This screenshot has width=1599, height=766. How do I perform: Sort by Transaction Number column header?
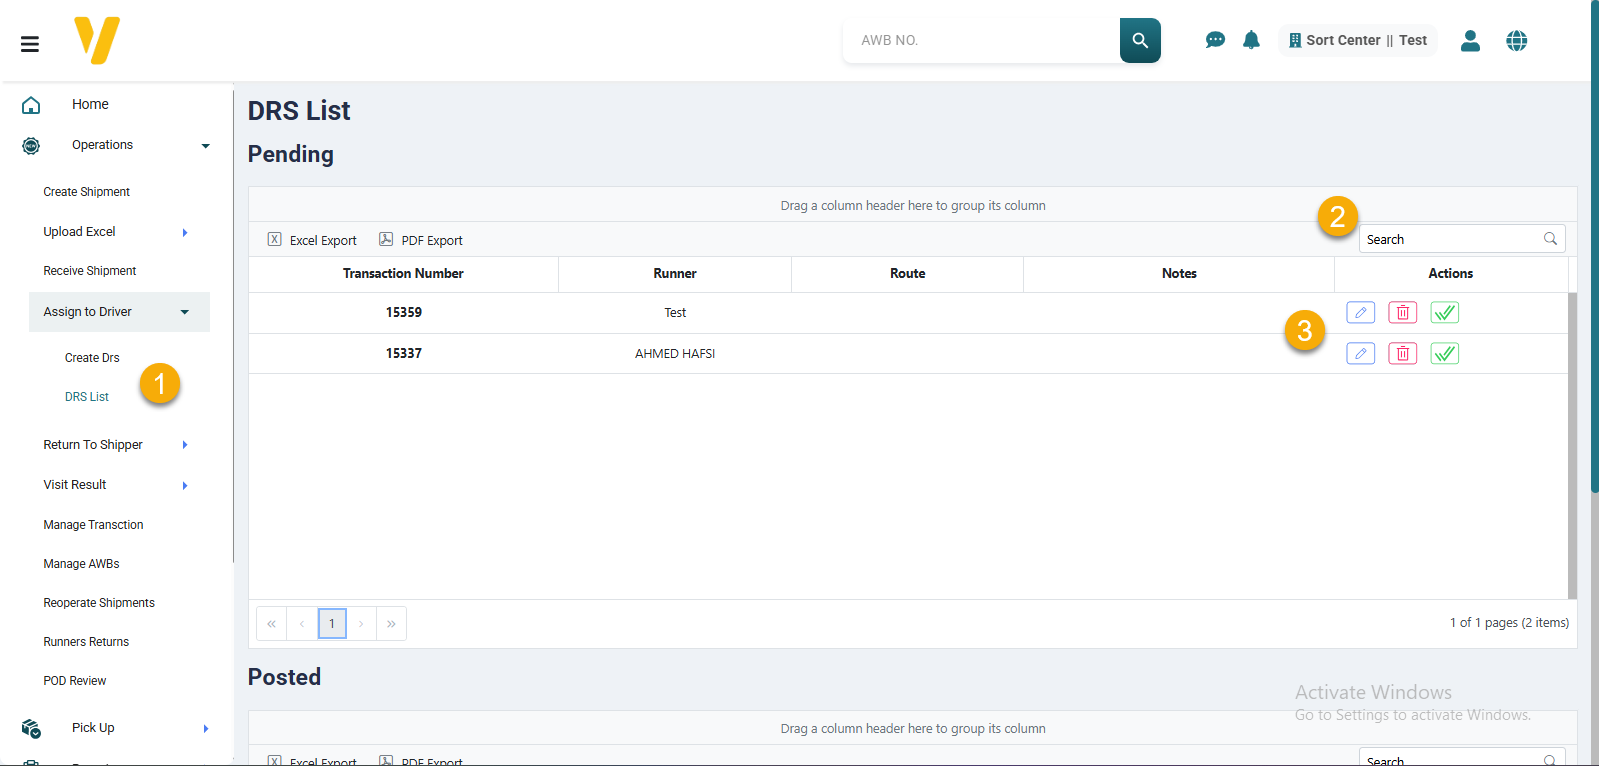click(x=403, y=274)
